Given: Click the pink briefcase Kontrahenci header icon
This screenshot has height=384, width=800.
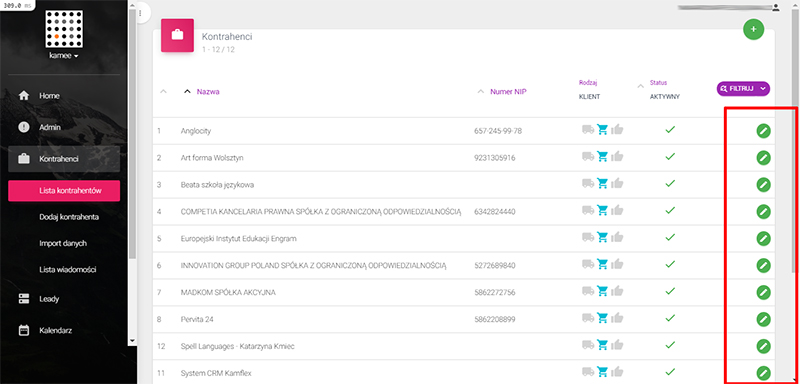Looking at the screenshot, I should [x=178, y=35].
